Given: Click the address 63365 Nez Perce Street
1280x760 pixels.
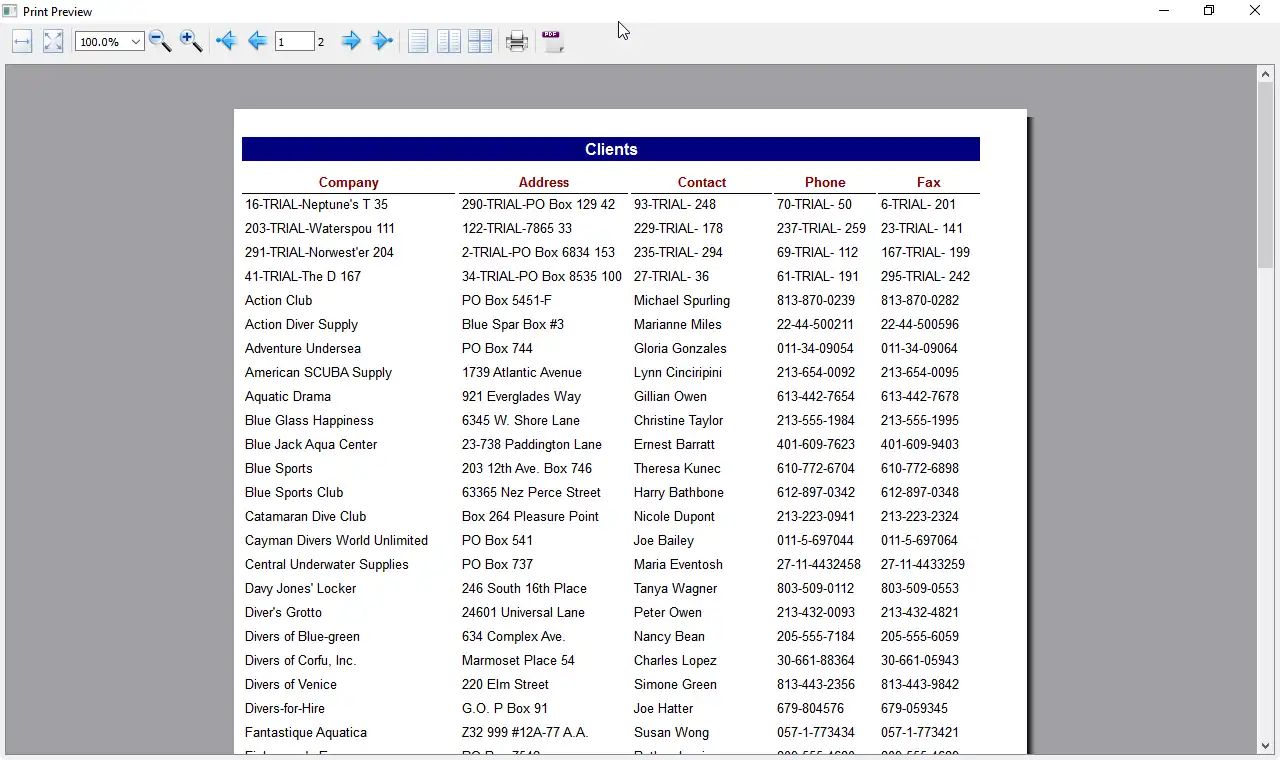Looking at the screenshot, I should click(x=531, y=492).
